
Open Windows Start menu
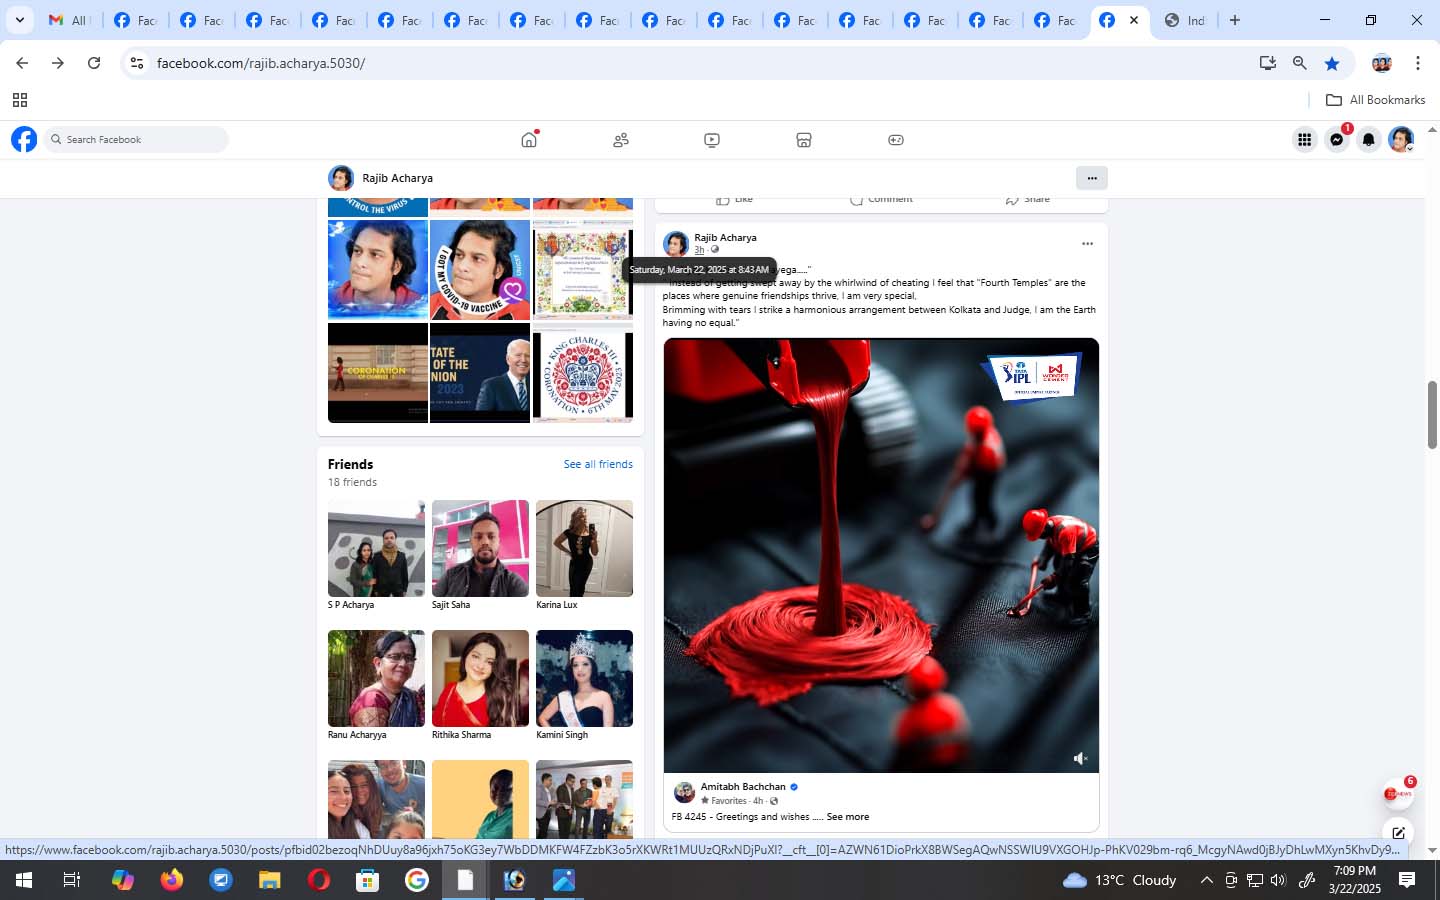click(24, 880)
